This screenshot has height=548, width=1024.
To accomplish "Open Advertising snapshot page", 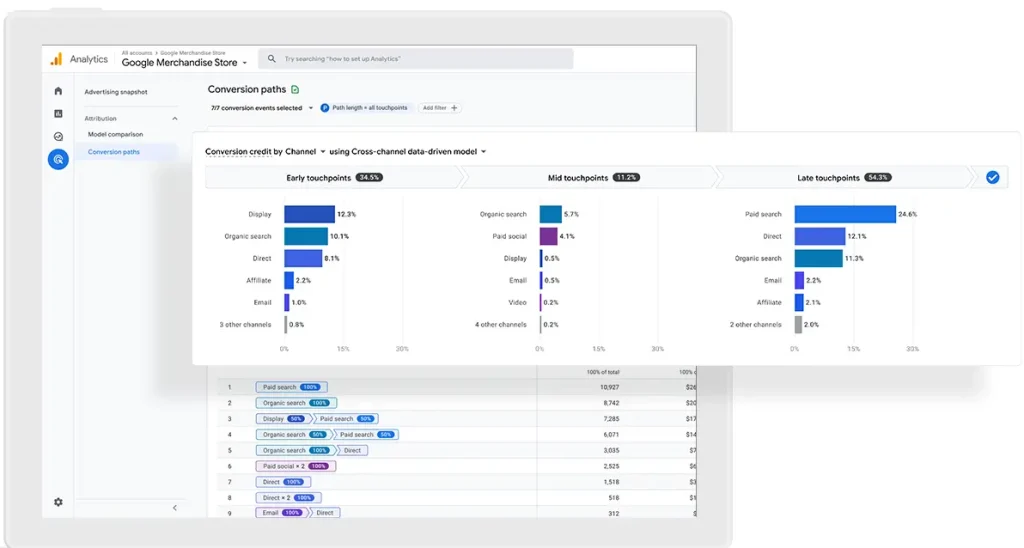I will [116, 92].
